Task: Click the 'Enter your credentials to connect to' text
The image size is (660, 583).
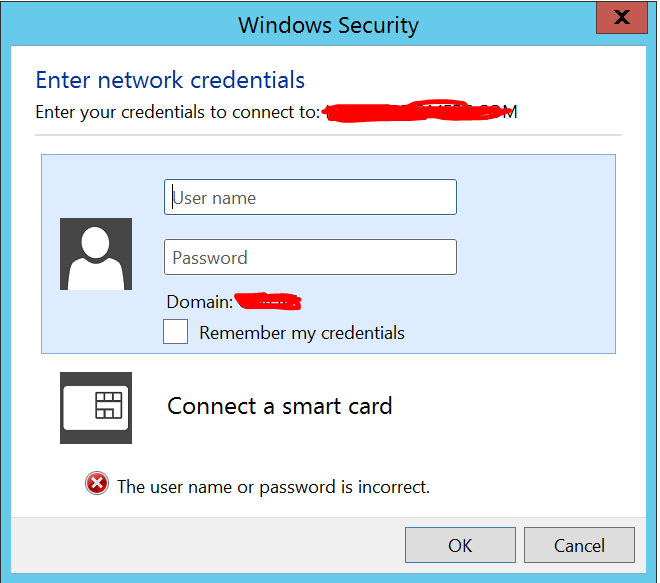Action: coord(176,111)
